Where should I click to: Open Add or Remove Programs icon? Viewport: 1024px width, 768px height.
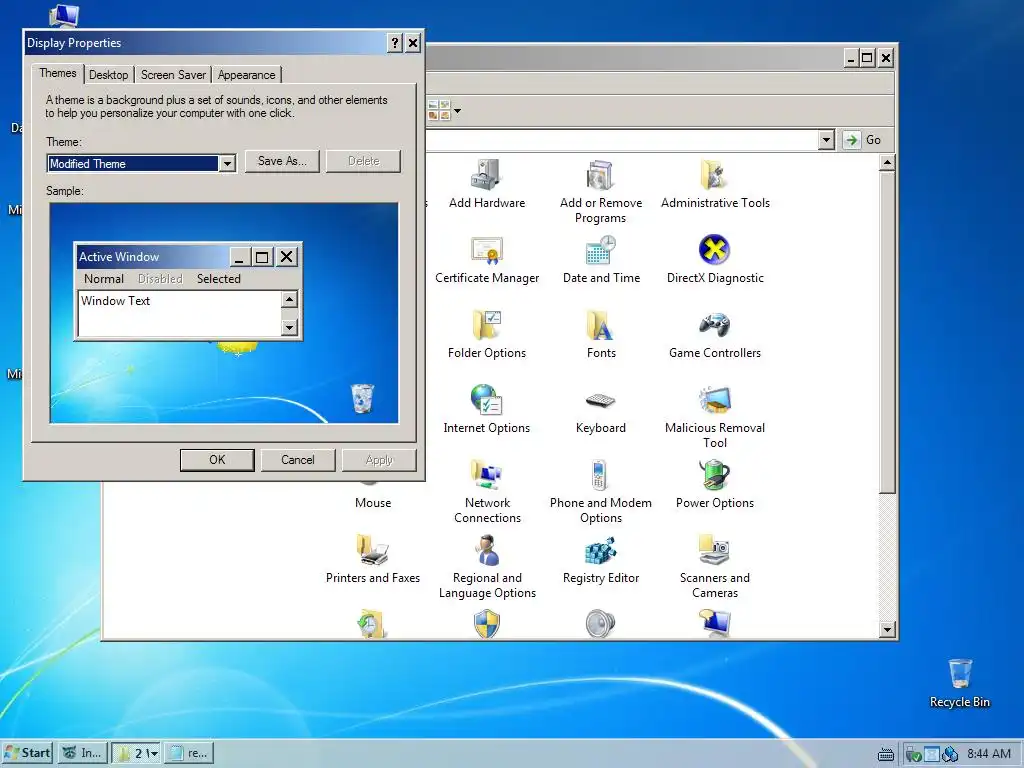[600, 175]
